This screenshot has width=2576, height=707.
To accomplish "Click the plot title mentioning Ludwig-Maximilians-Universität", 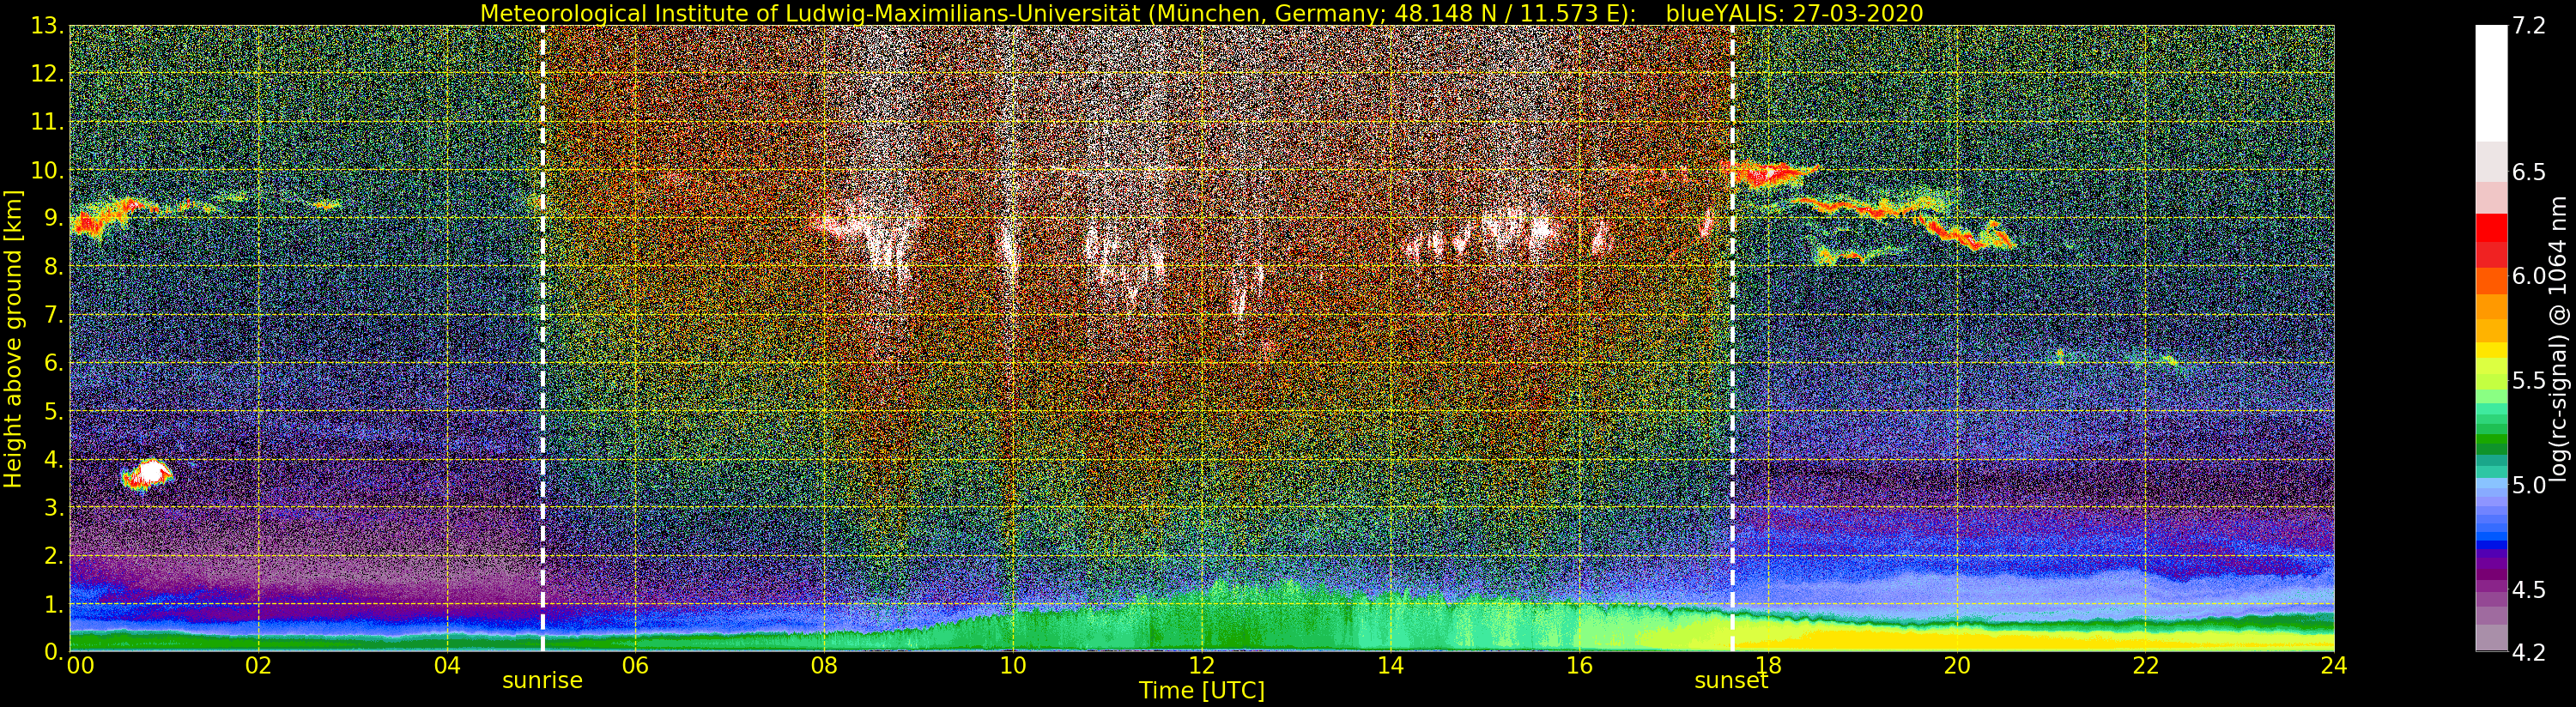I will click(x=1201, y=13).
